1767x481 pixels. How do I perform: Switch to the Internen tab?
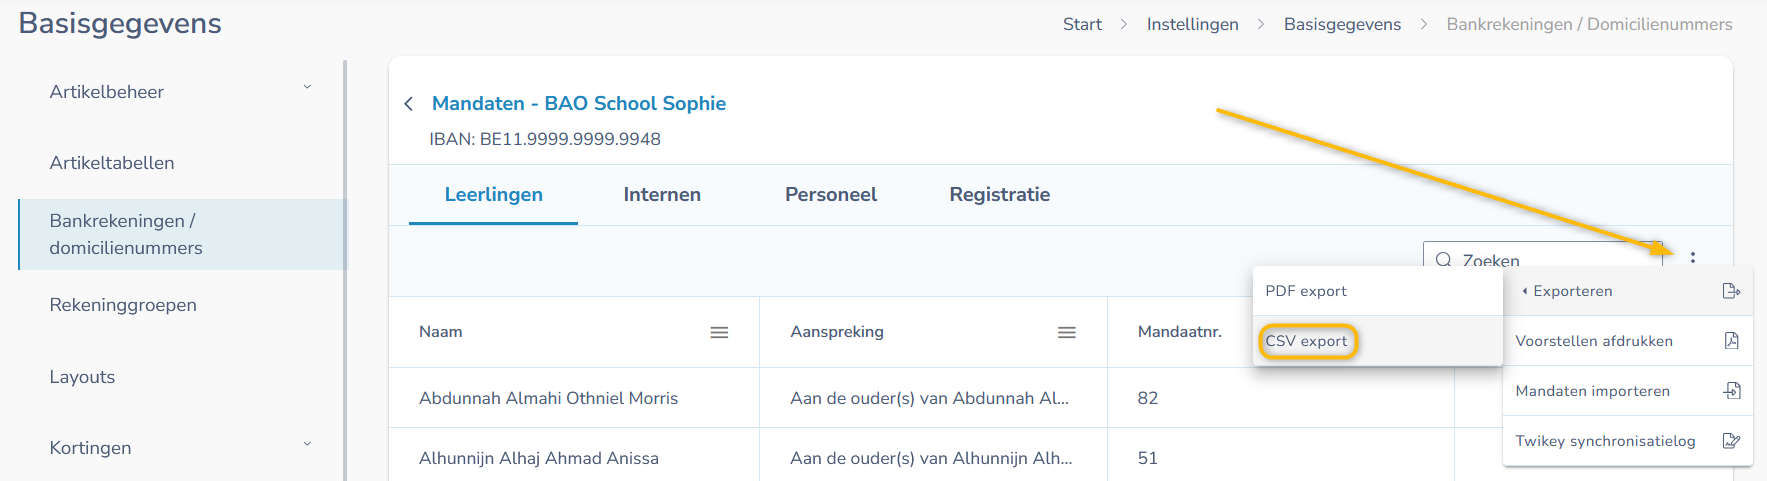[x=662, y=195]
